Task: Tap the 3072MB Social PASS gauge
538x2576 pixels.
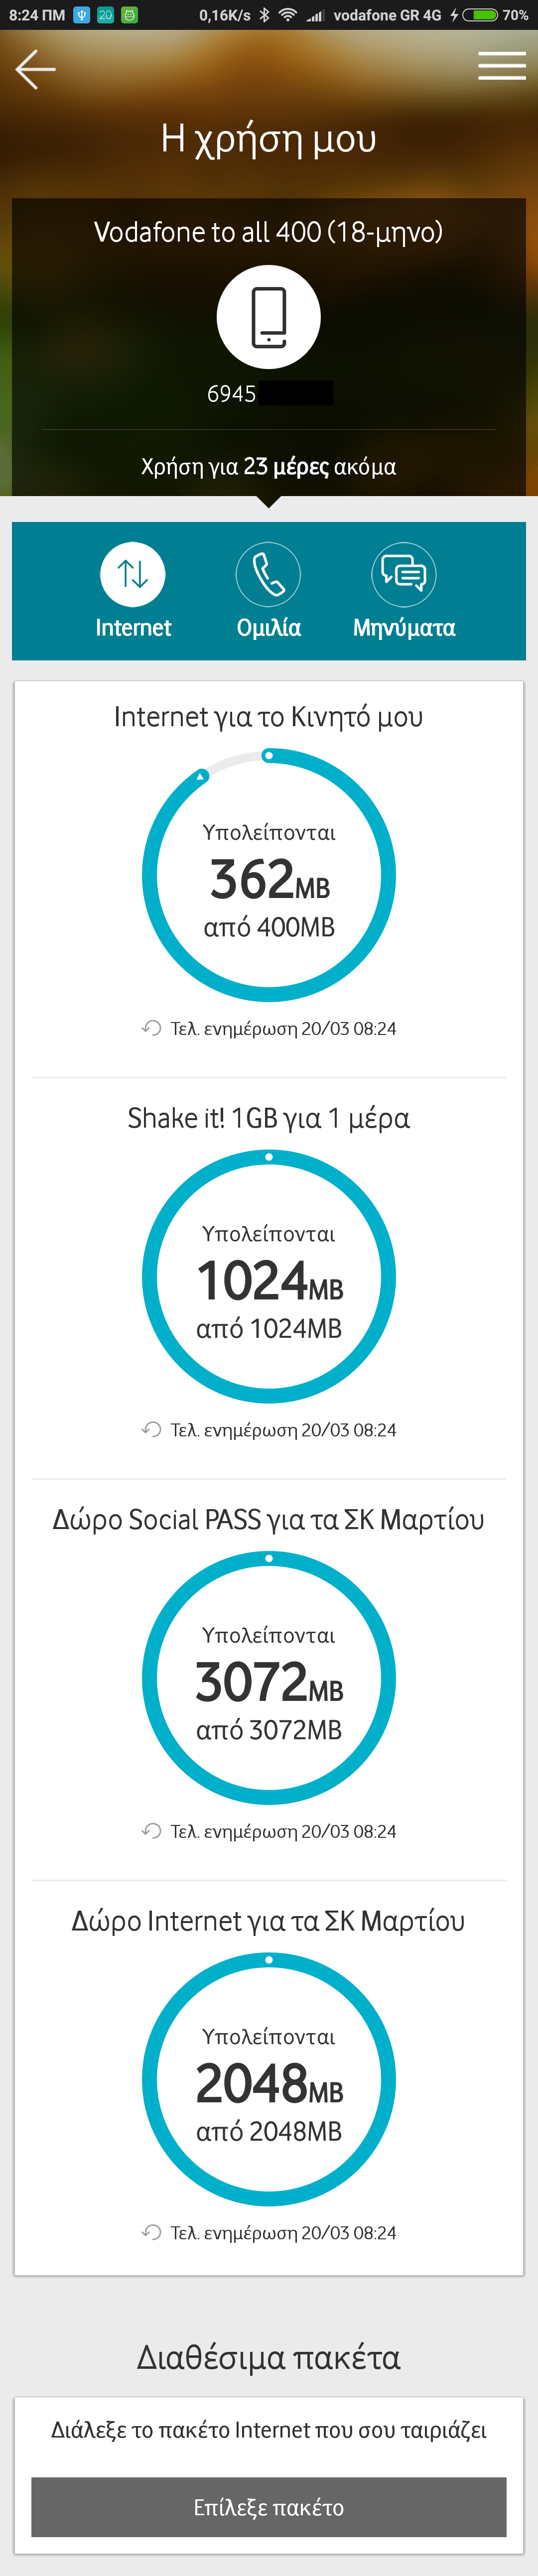Action: 269,1678
